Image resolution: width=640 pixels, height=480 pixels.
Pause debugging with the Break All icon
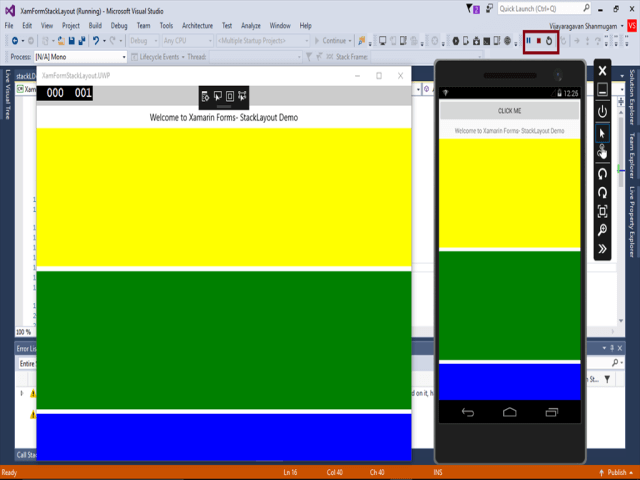pyautogui.click(x=529, y=41)
